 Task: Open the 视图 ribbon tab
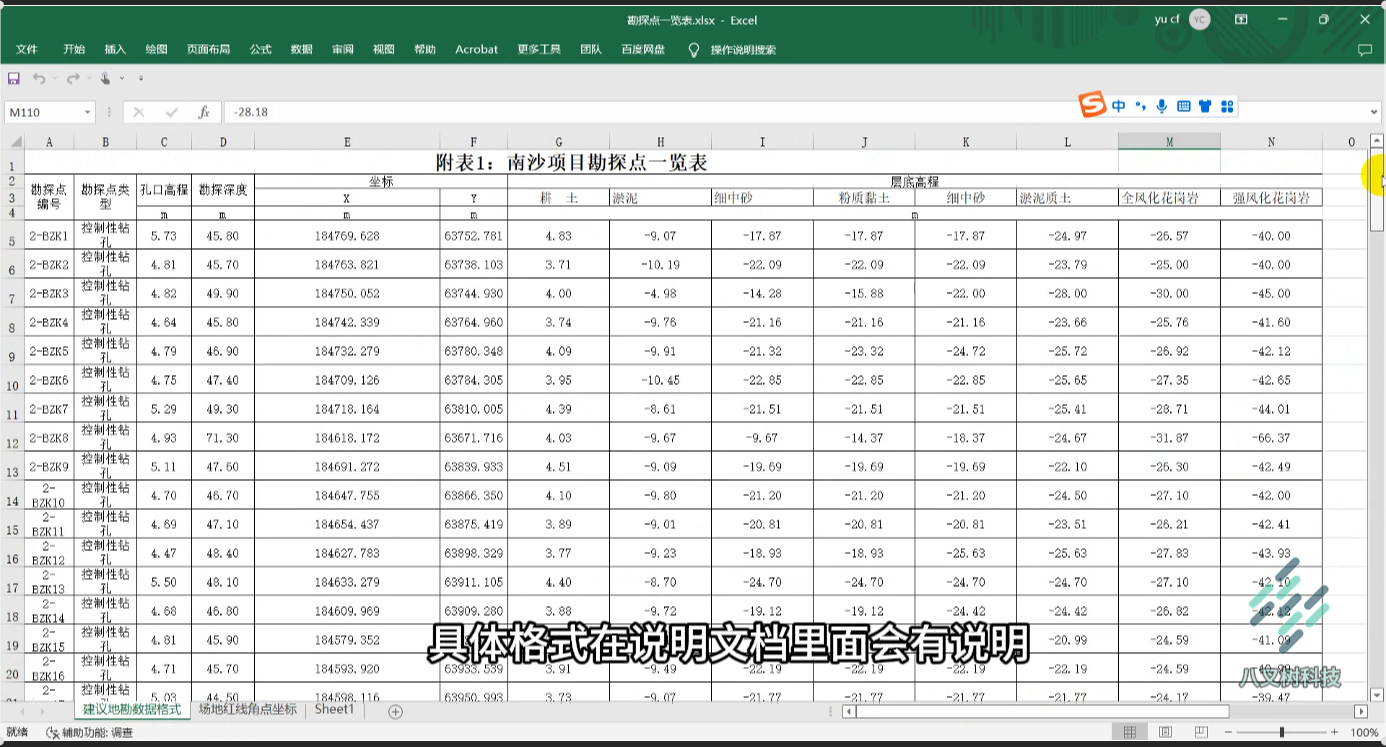tap(384, 49)
